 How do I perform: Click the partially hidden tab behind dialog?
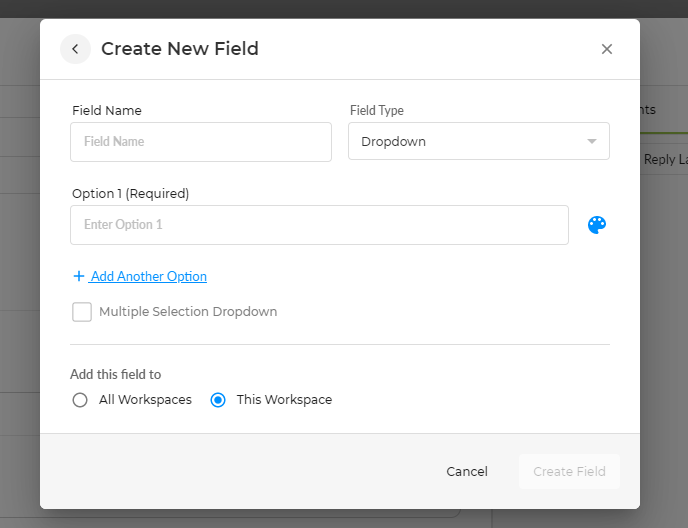click(x=648, y=110)
